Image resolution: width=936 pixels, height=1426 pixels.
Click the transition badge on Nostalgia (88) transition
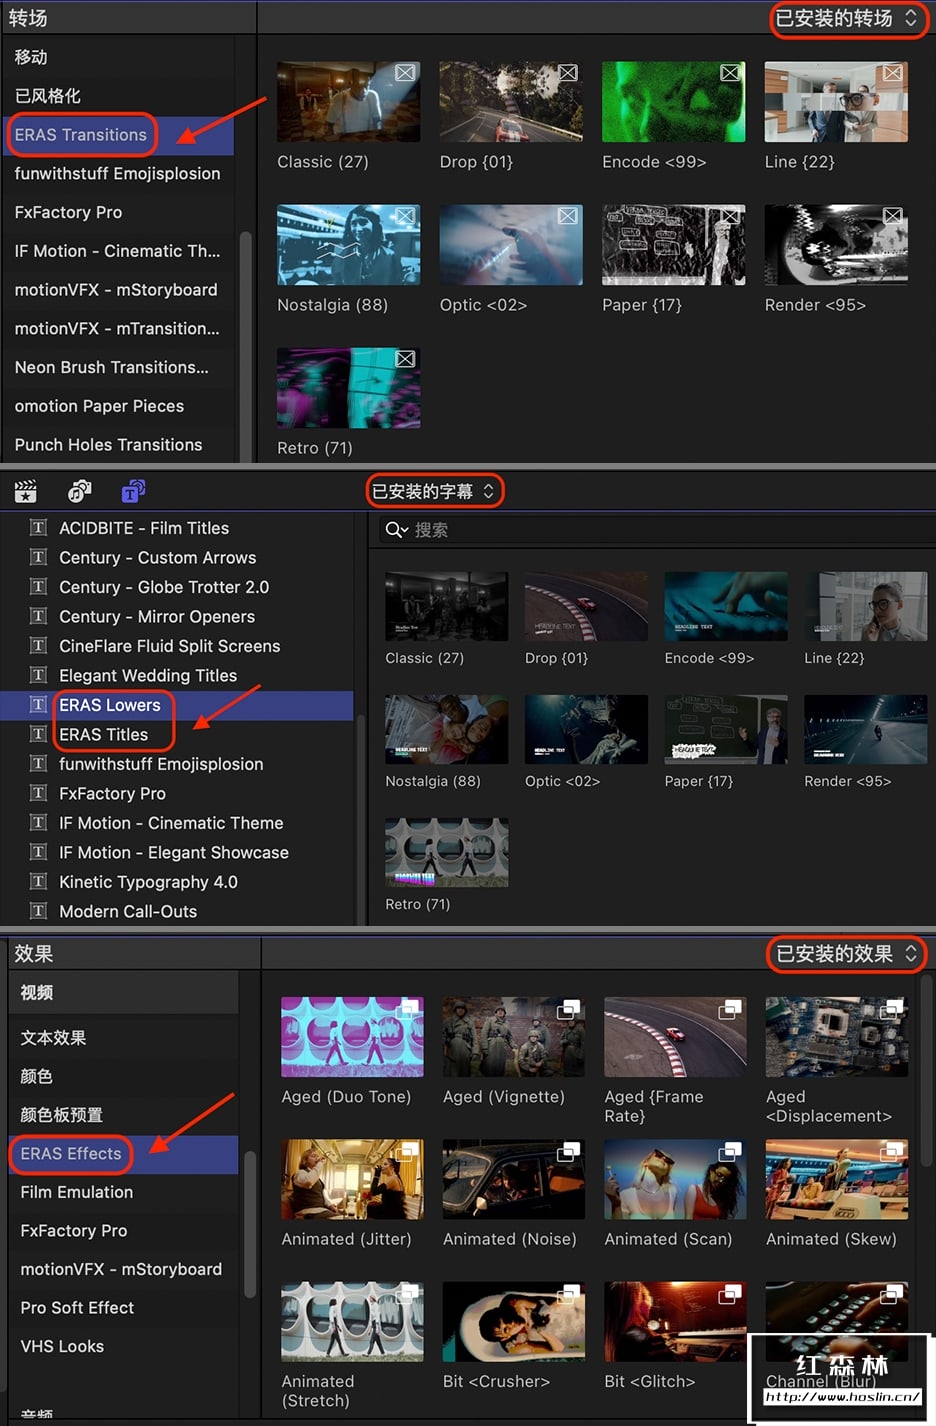point(405,216)
